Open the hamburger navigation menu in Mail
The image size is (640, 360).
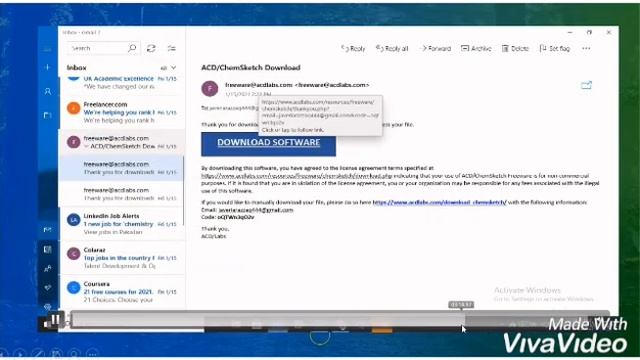pos(48,49)
